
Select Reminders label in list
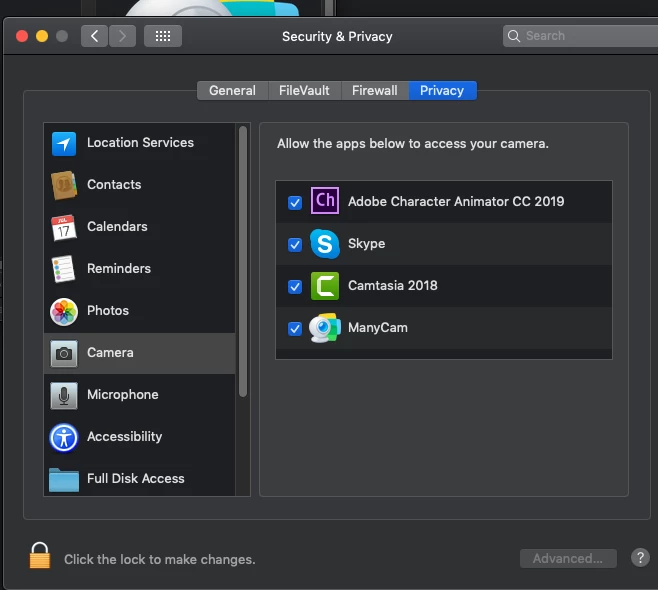pos(119,269)
